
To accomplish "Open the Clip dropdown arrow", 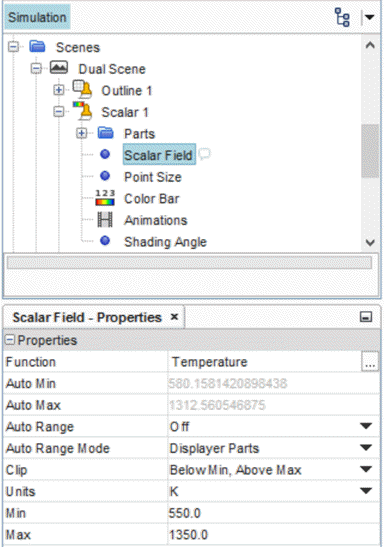I will point(366,469).
